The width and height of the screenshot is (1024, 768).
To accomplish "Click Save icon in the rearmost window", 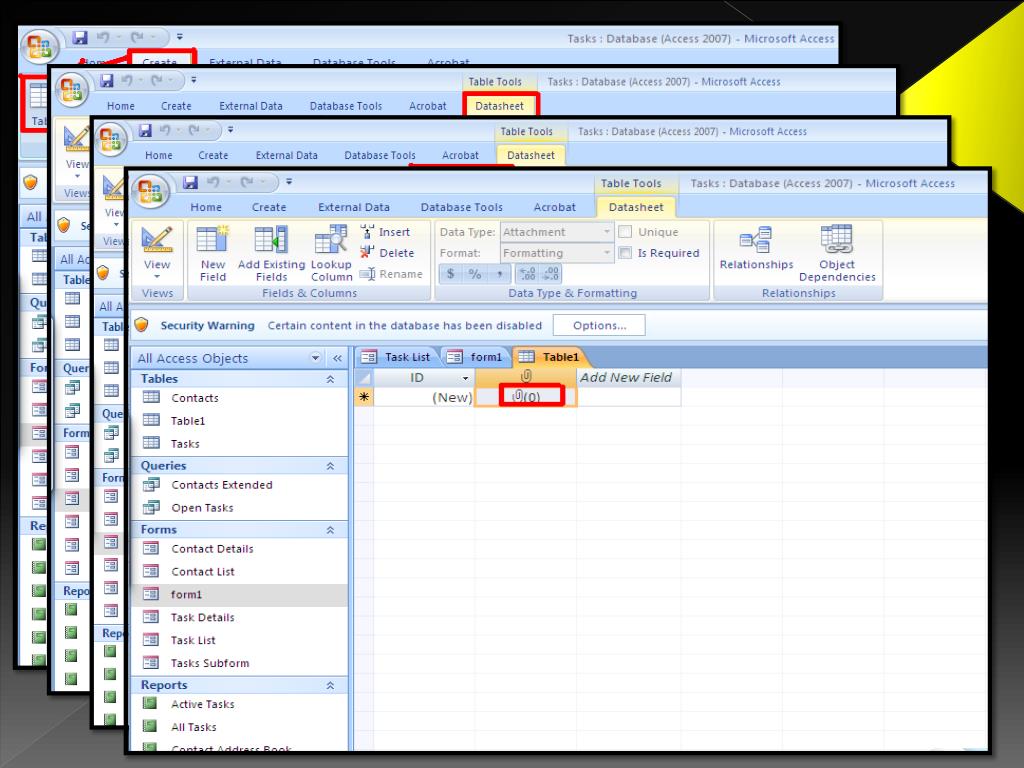I will tap(80, 37).
